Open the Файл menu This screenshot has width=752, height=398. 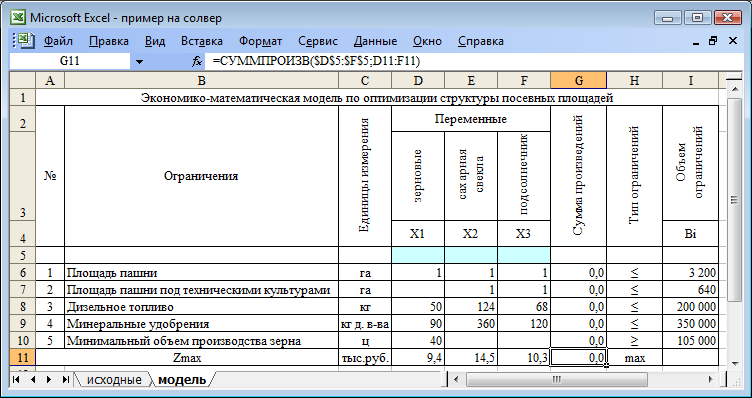coord(59,41)
